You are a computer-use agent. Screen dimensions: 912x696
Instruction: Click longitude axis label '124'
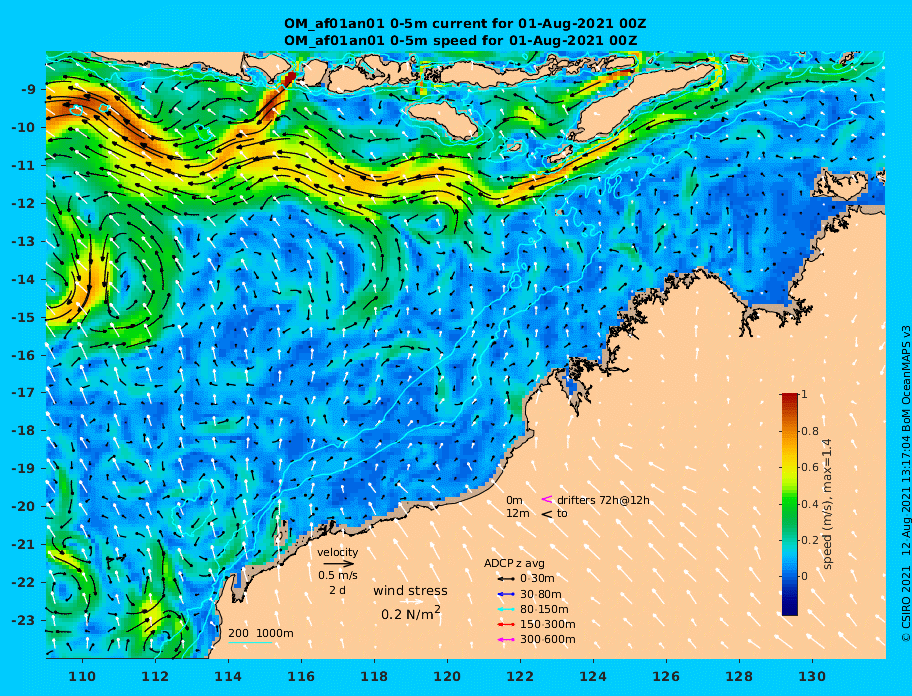(x=593, y=676)
